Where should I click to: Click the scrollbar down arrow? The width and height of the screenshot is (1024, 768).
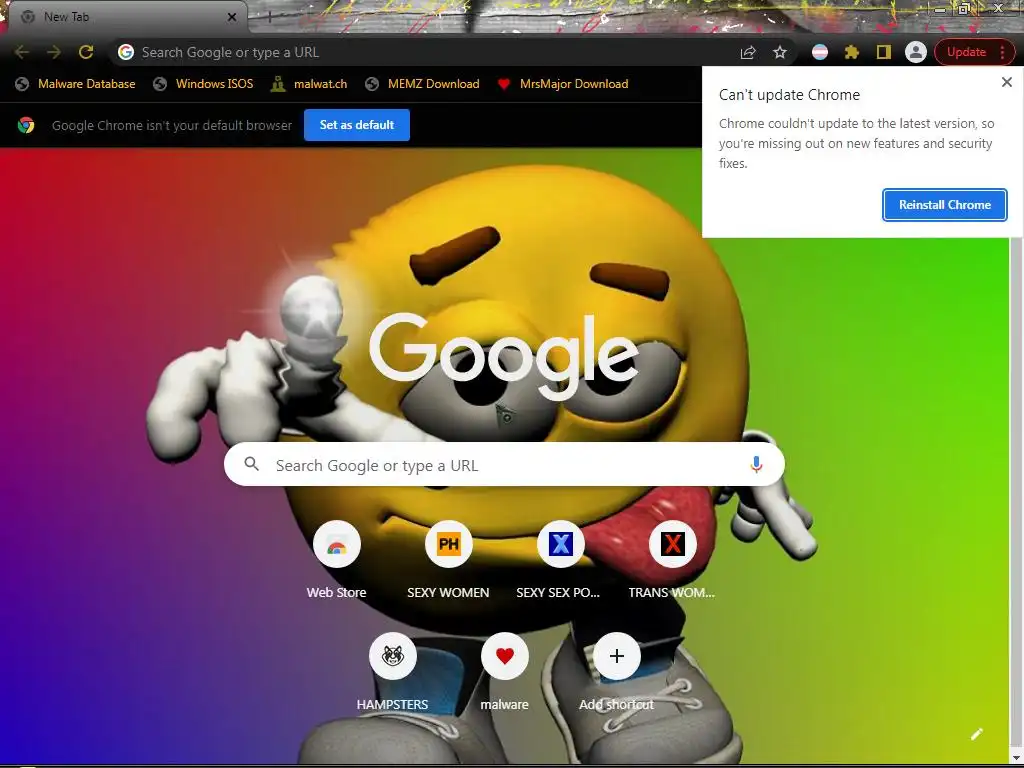click(1018, 758)
